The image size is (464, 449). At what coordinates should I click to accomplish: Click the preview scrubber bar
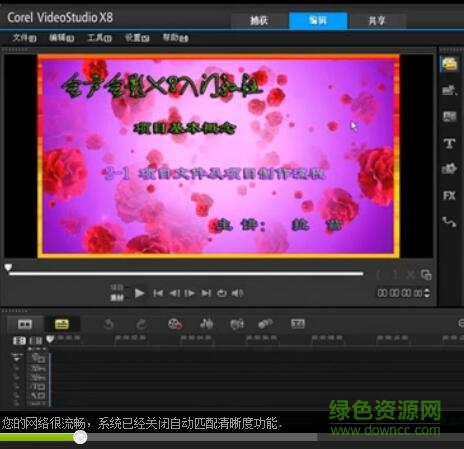click(x=186, y=274)
